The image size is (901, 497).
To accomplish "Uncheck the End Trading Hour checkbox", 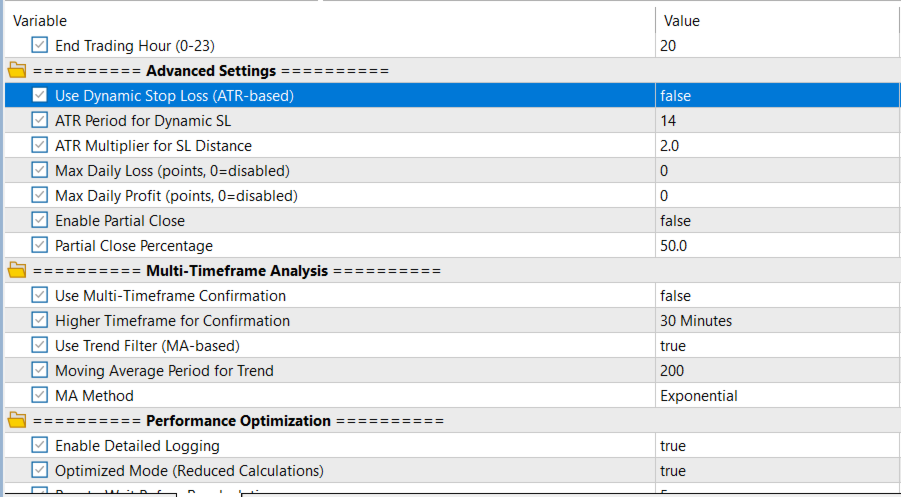I will coord(40,46).
